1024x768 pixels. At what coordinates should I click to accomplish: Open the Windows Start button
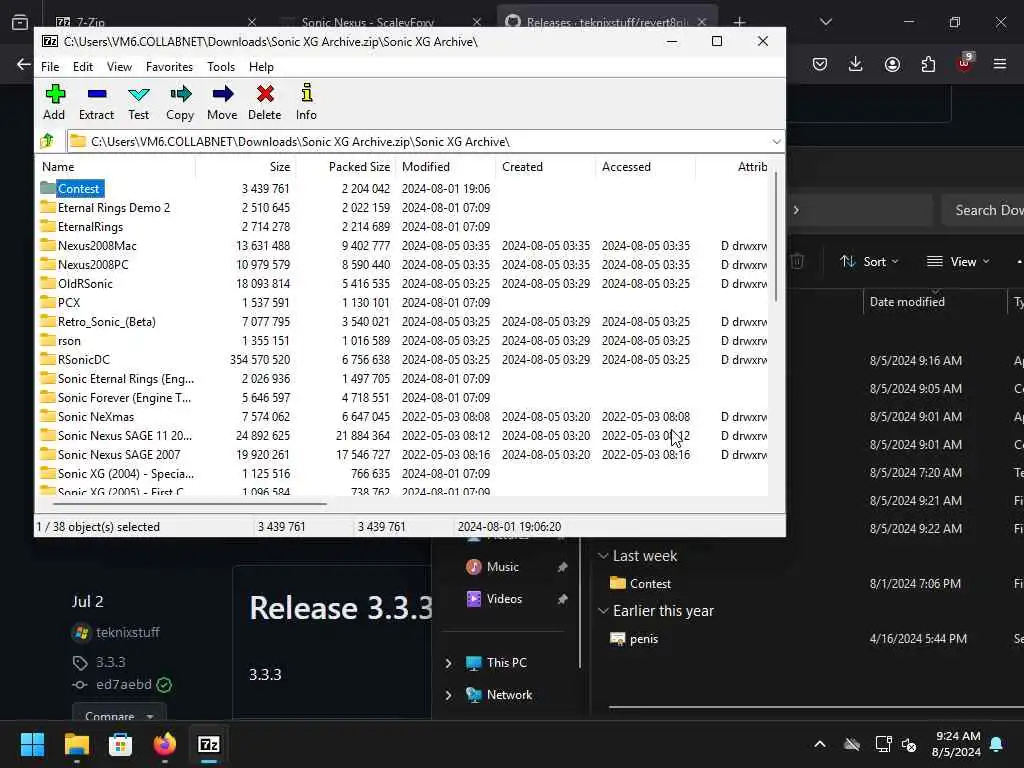pyautogui.click(x=32, y=744)
